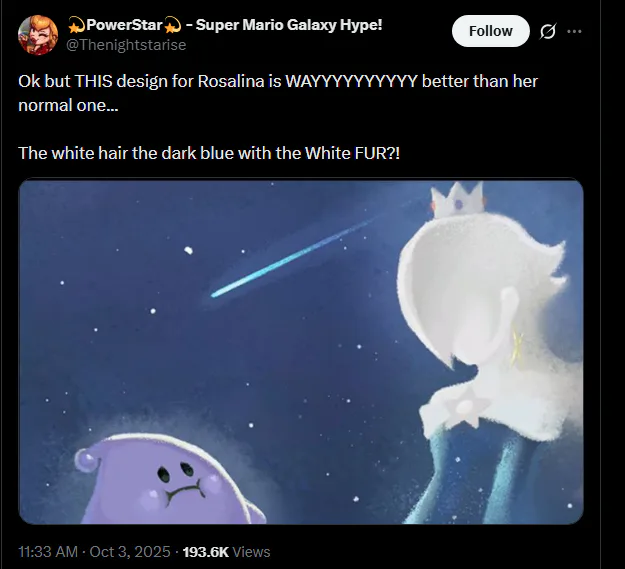625x569 pixels.
Task: Click the PowerStar profile avatar
Action: click(x=38, y=35)
